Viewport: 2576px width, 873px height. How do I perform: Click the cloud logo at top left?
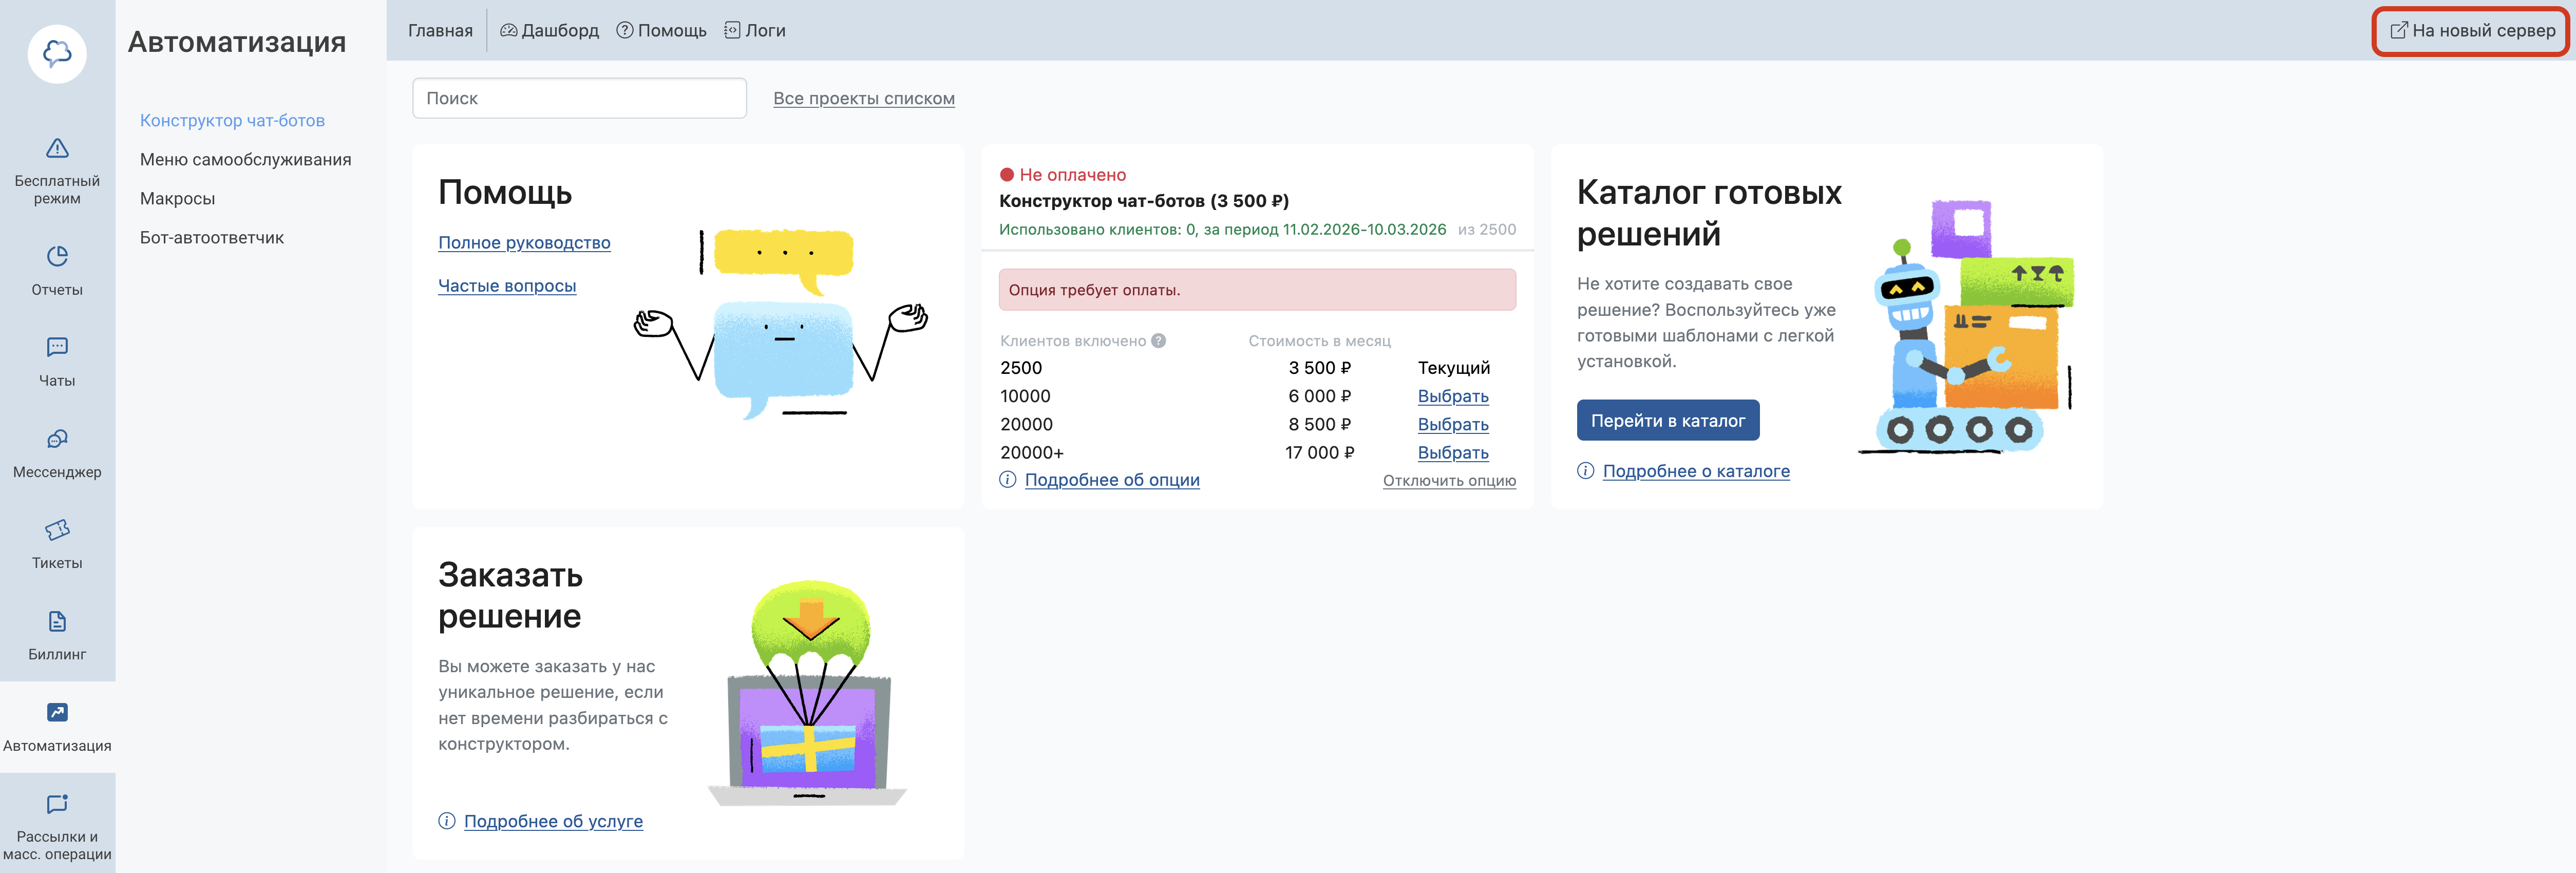click(57, 53)
